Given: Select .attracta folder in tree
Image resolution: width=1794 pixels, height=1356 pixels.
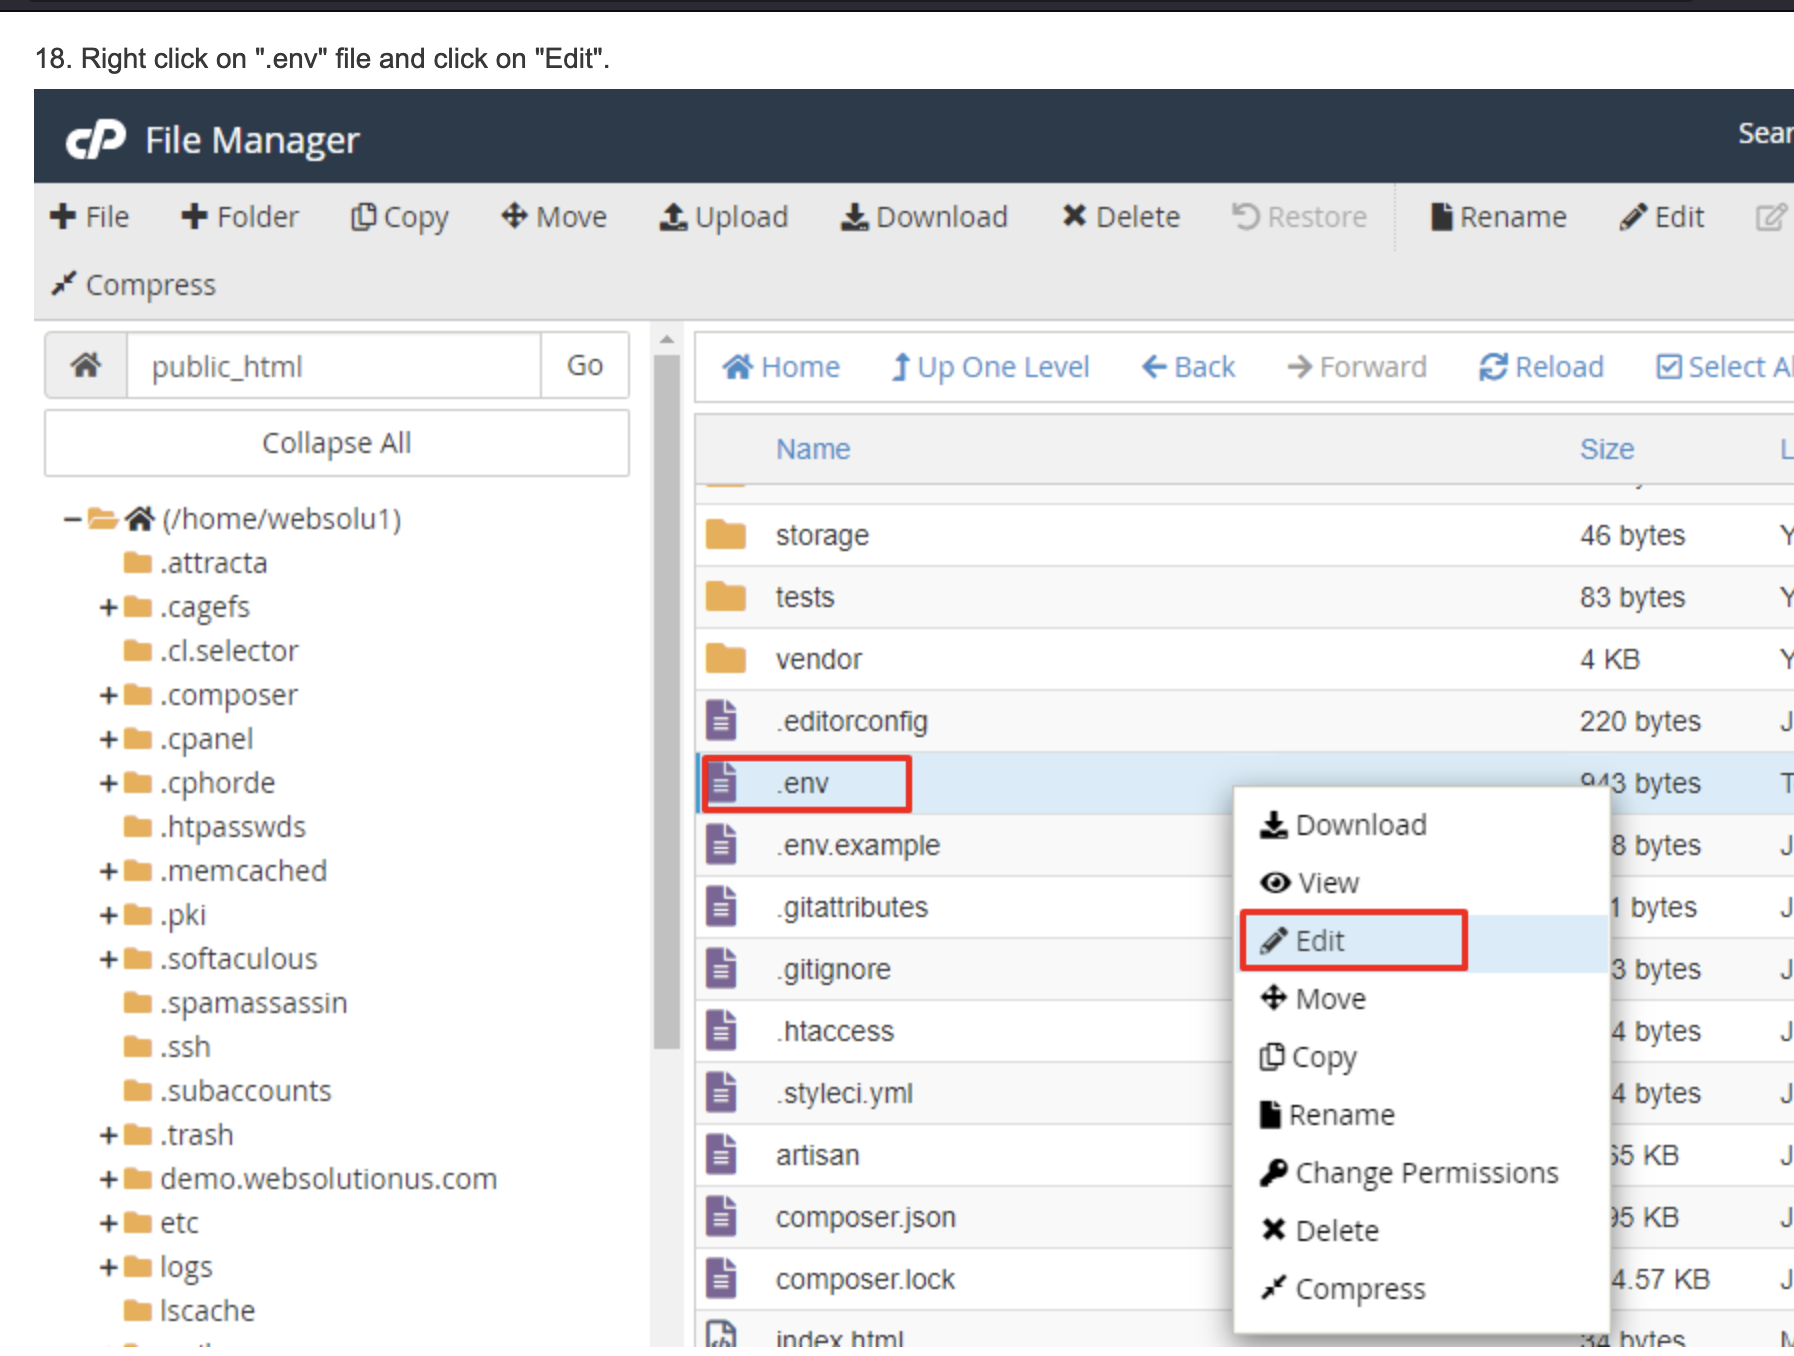Looking at the screenshot, I should click(196, 563).
